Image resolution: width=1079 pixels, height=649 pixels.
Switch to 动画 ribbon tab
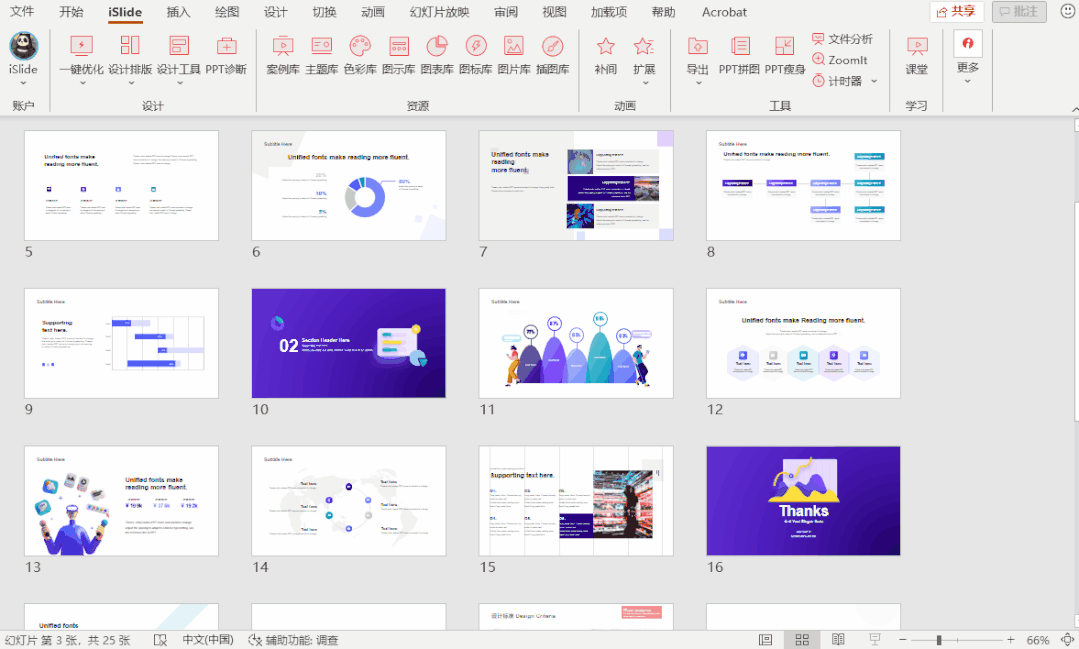(373, 12)
